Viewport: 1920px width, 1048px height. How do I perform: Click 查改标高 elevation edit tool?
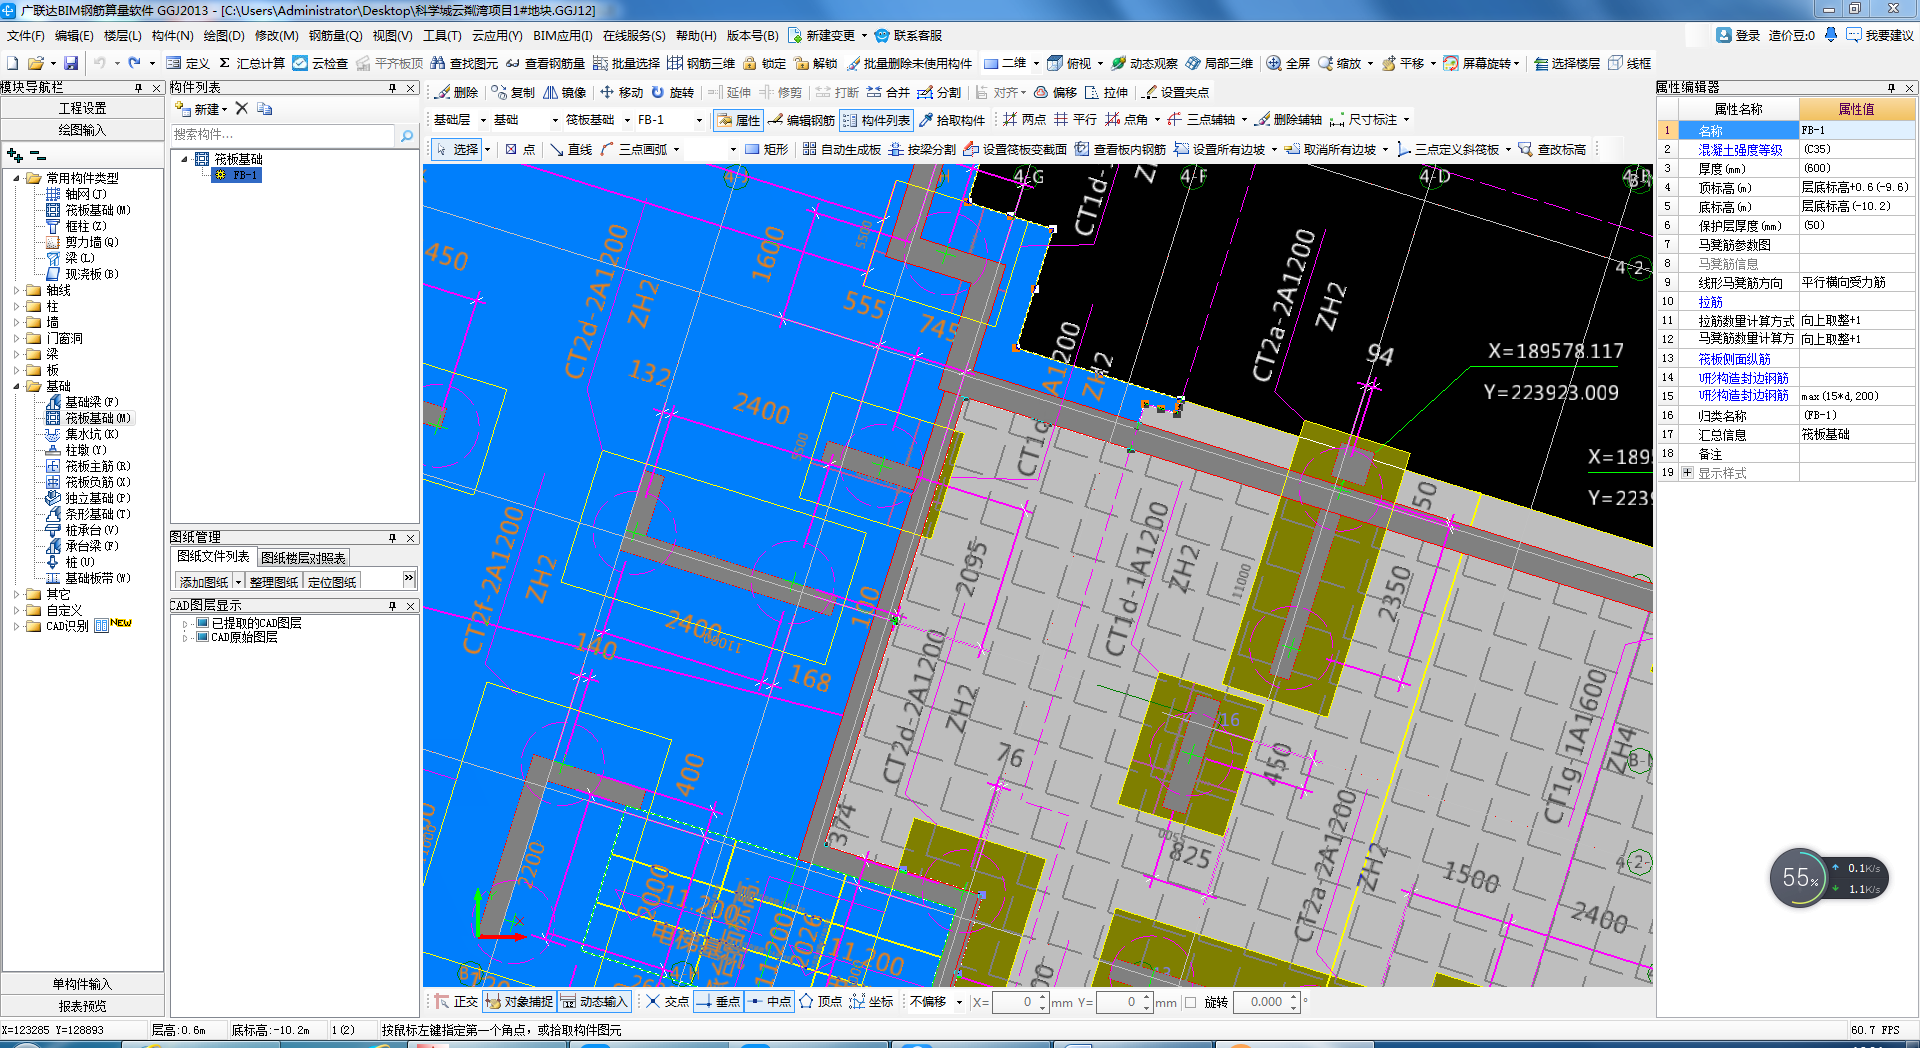[1552, 149]
